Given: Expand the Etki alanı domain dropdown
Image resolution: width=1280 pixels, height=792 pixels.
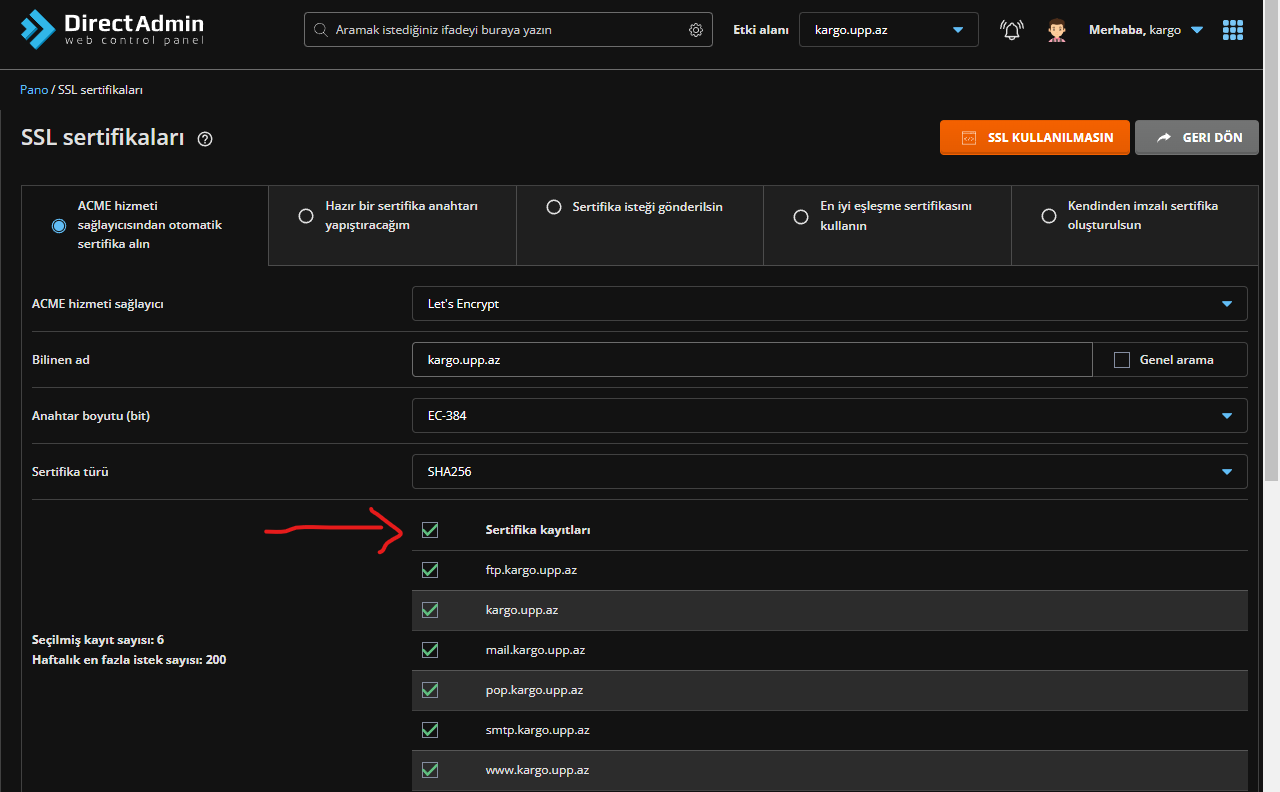Looking at the screenshot, I should (888, 30).
